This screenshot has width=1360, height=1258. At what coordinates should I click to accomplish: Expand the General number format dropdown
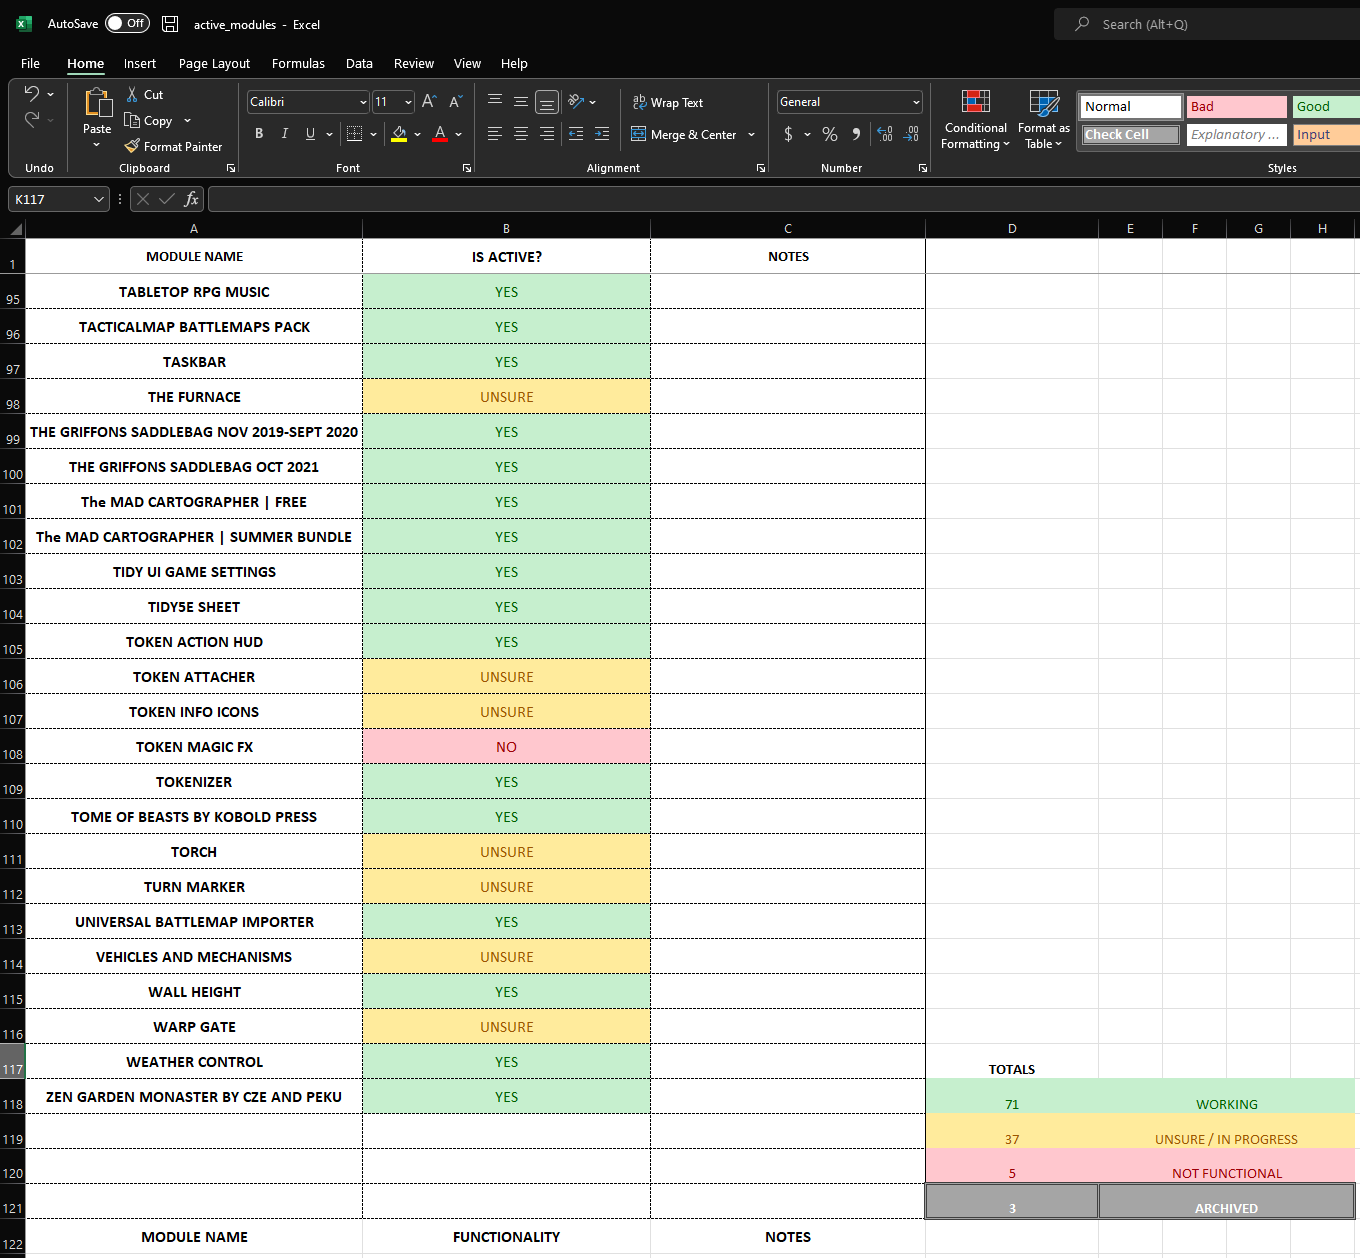point(916,102)
